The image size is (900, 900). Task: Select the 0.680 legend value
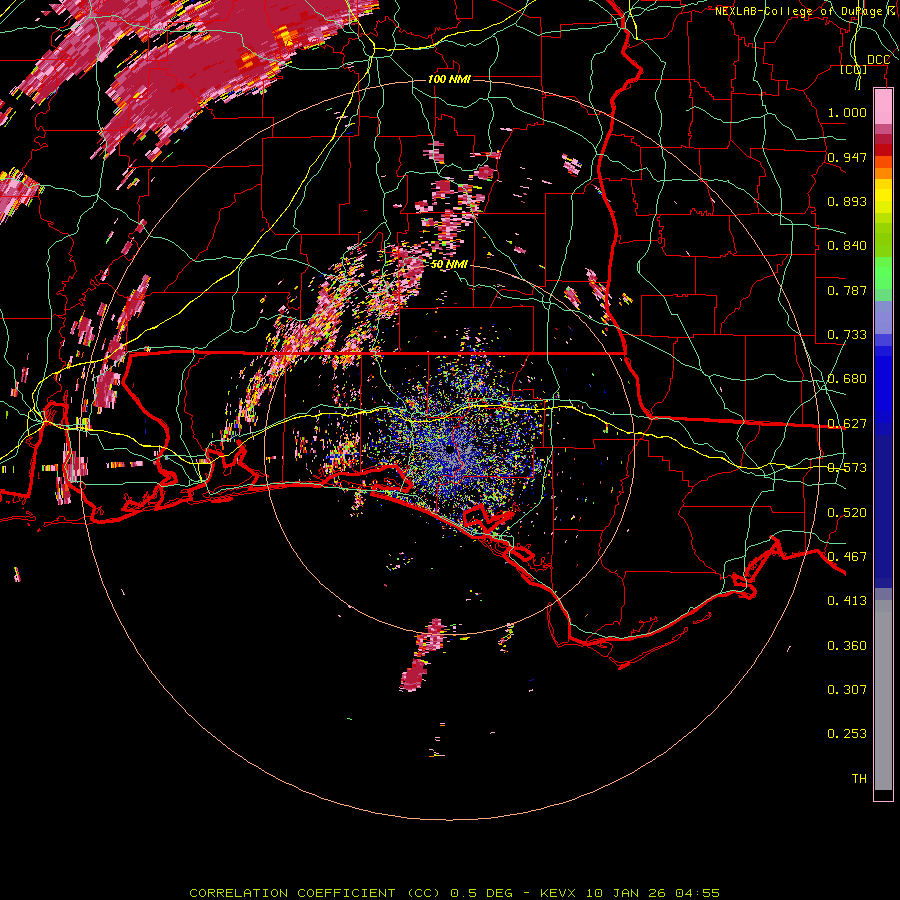(x=847, y=379)
